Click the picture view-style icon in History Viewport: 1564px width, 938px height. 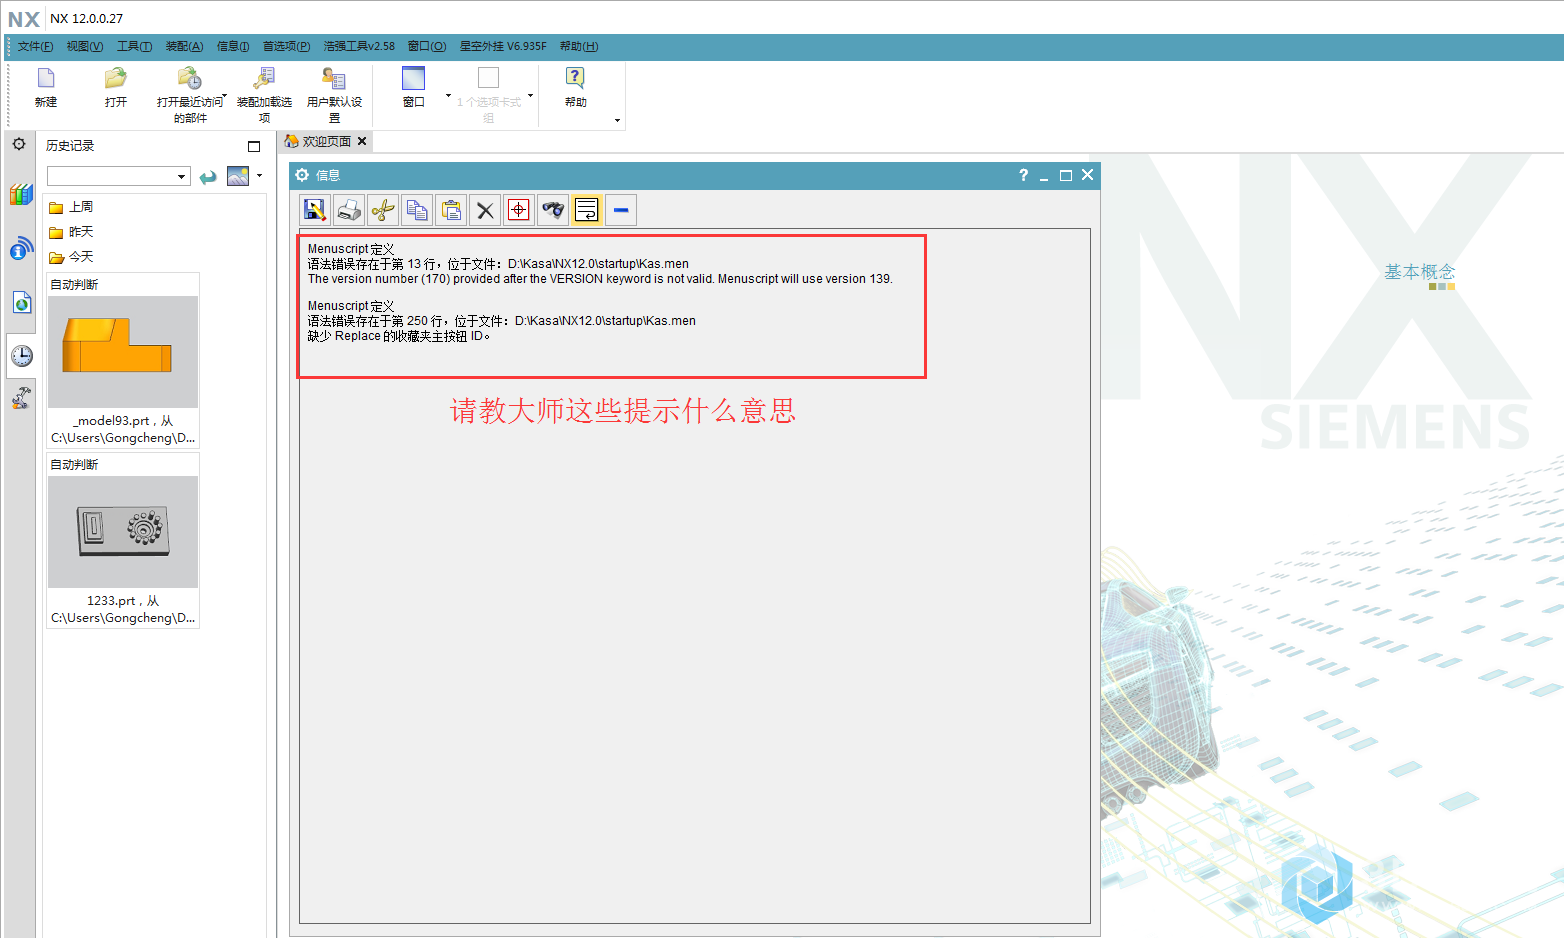pos(238,176)
